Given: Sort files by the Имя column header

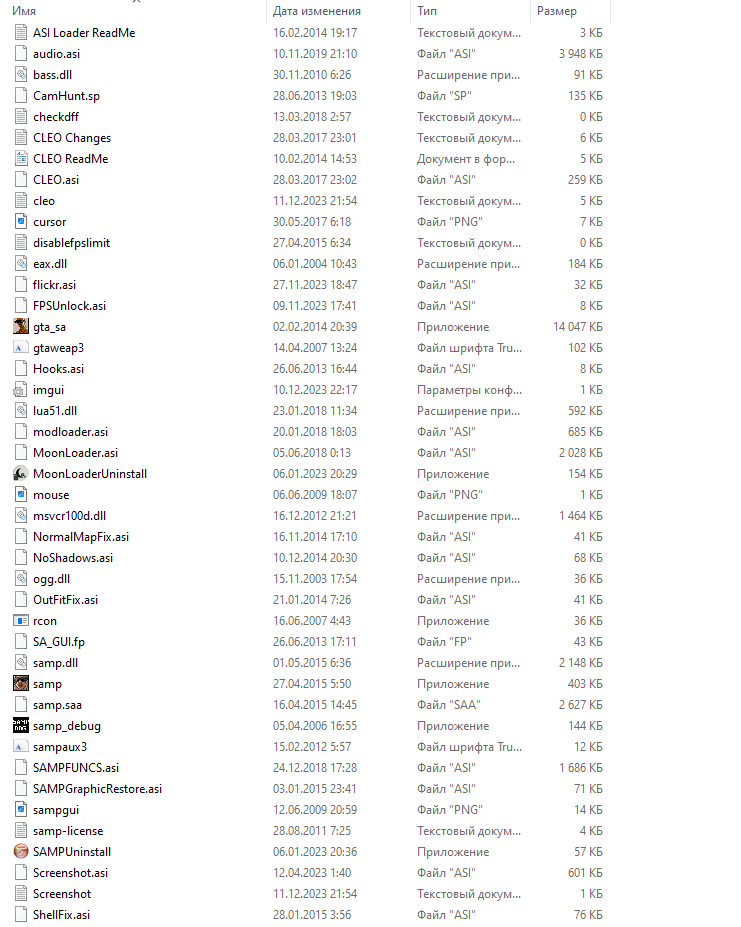Looking at the screenshot, I should click(x=24, y=11).
